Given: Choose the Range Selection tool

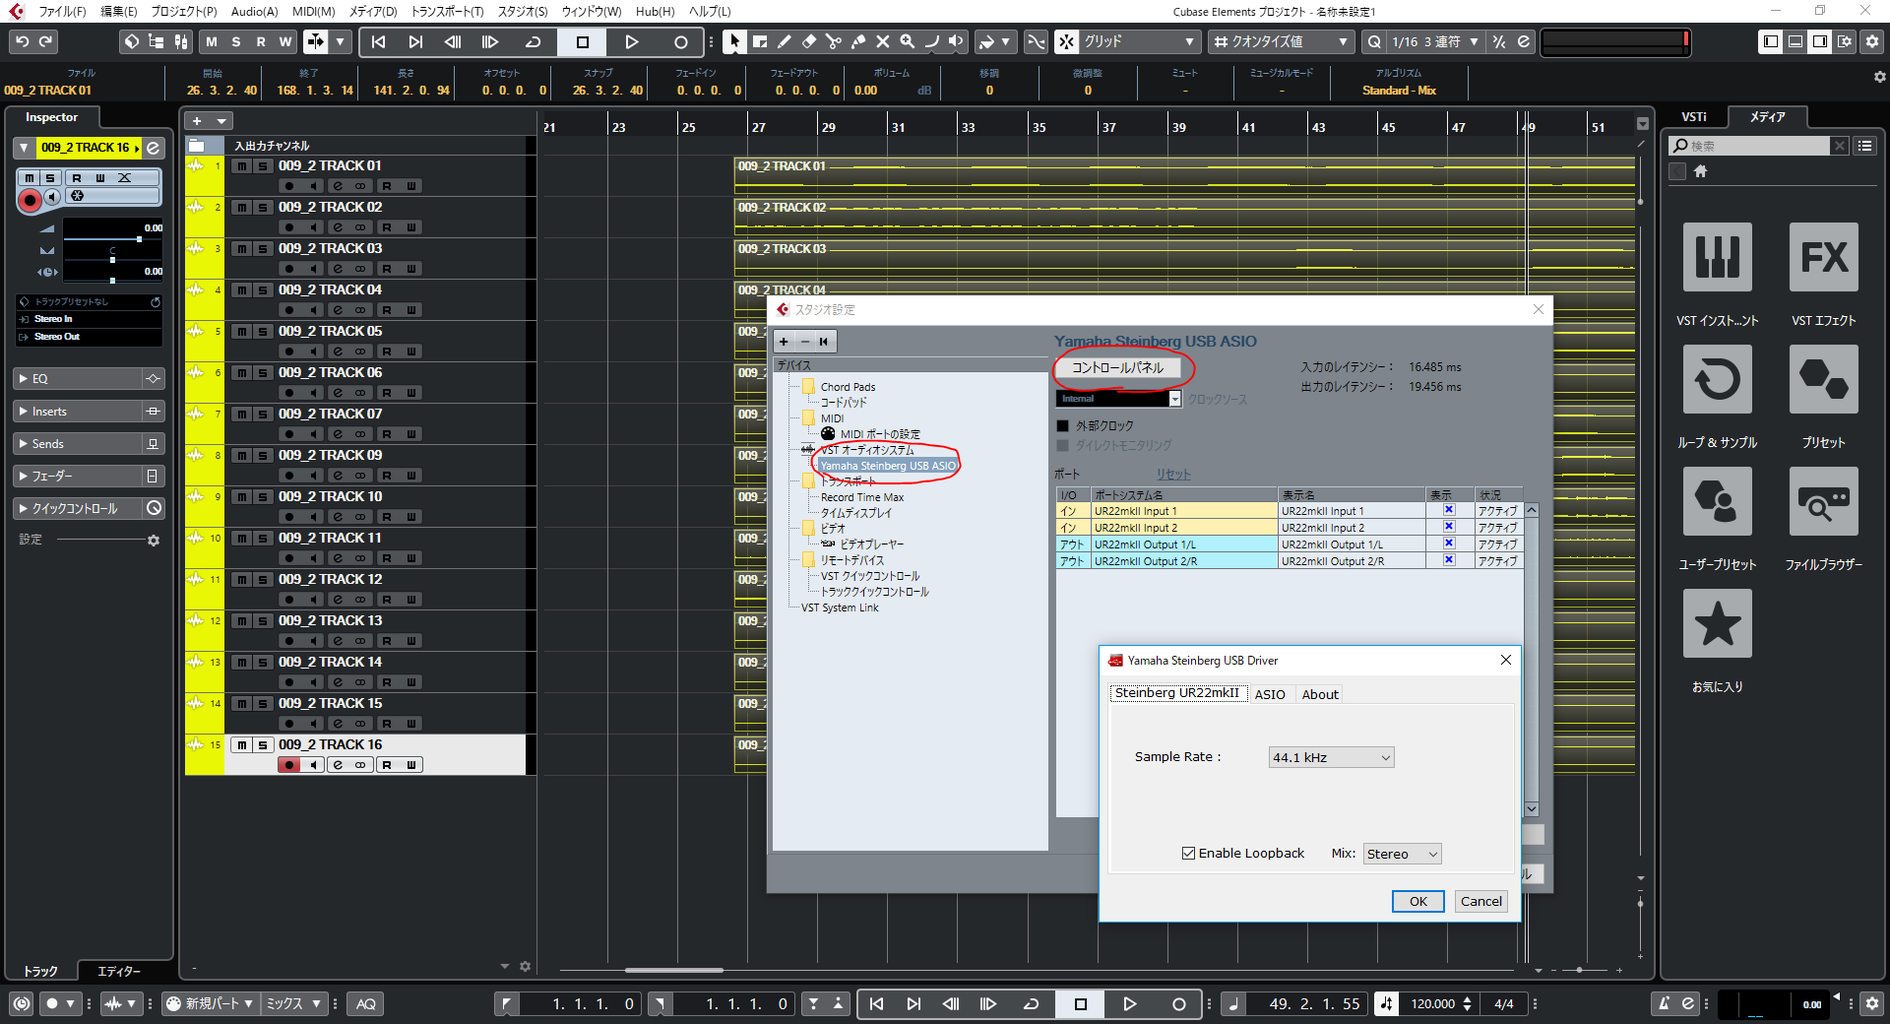Looking at the screenshot, I should click(x=760, y=42).
